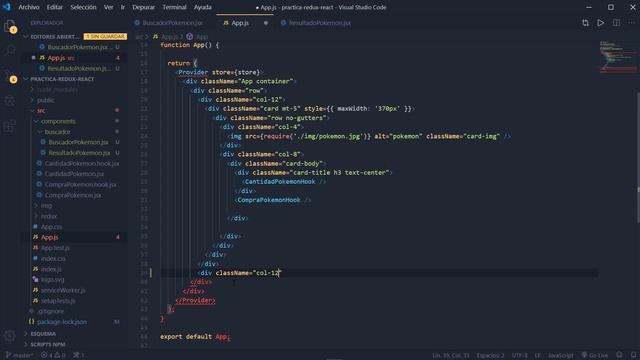Image resolution: width=640 pixels, height=360 pixels.
Task: Open the Depurar menu
Action: tap(144, 7)
